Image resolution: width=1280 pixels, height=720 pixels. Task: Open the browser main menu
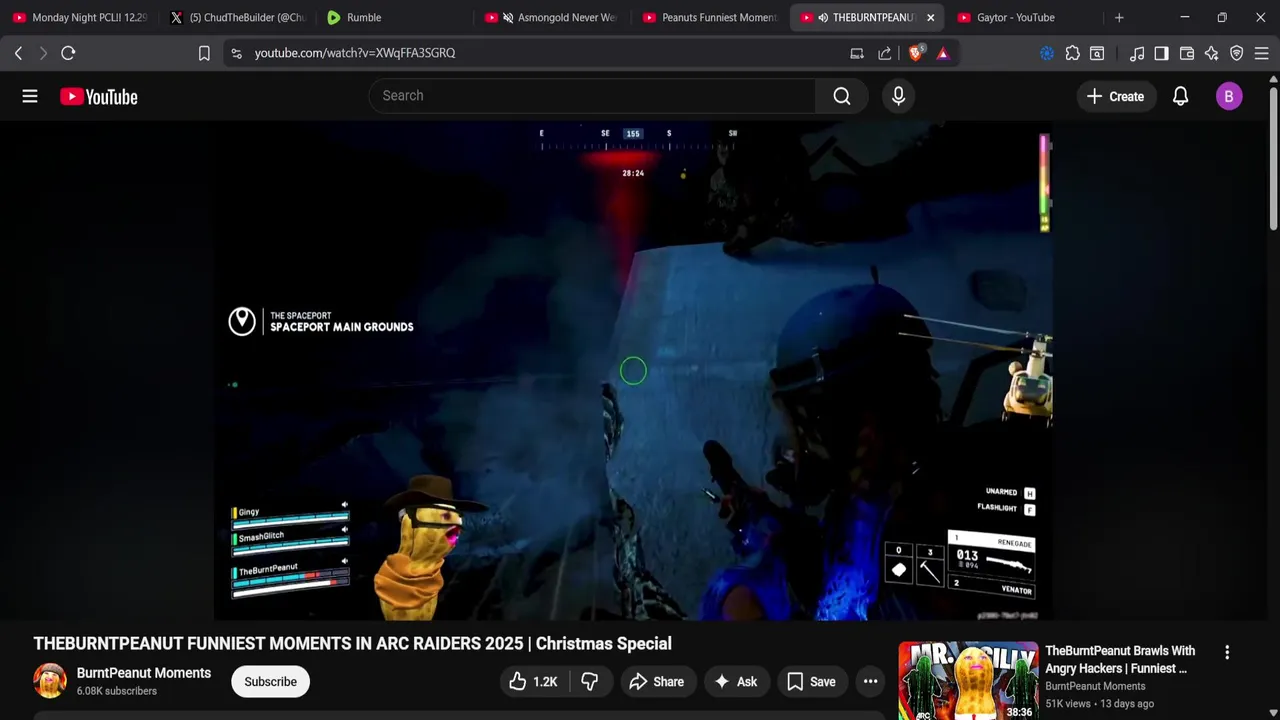click(1262, 53)
